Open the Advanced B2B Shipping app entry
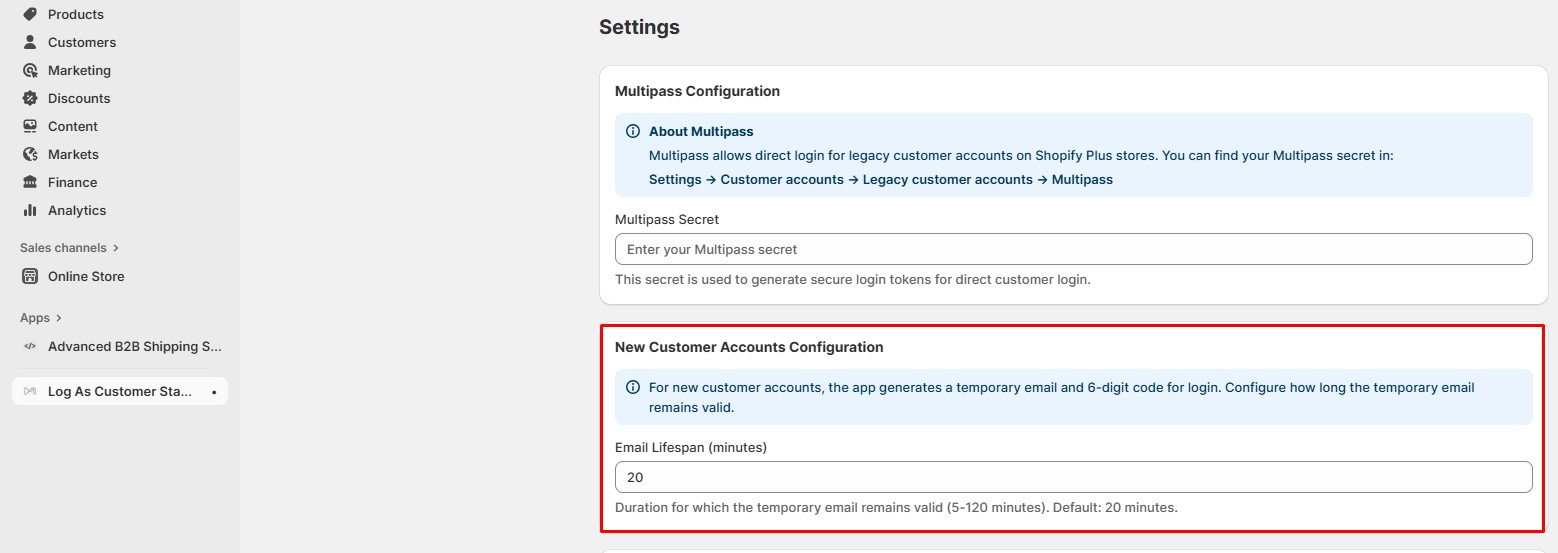 tap(134, 346)
